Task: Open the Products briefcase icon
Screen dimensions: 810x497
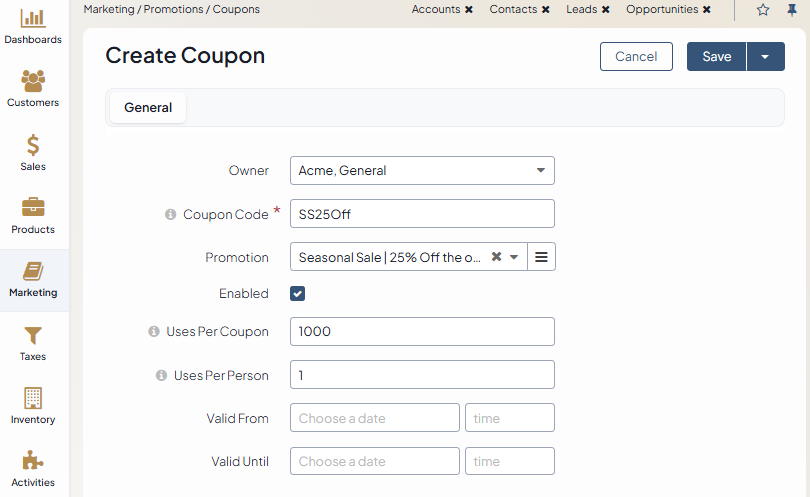Action: pyautogui.click(x=33, y=208)
